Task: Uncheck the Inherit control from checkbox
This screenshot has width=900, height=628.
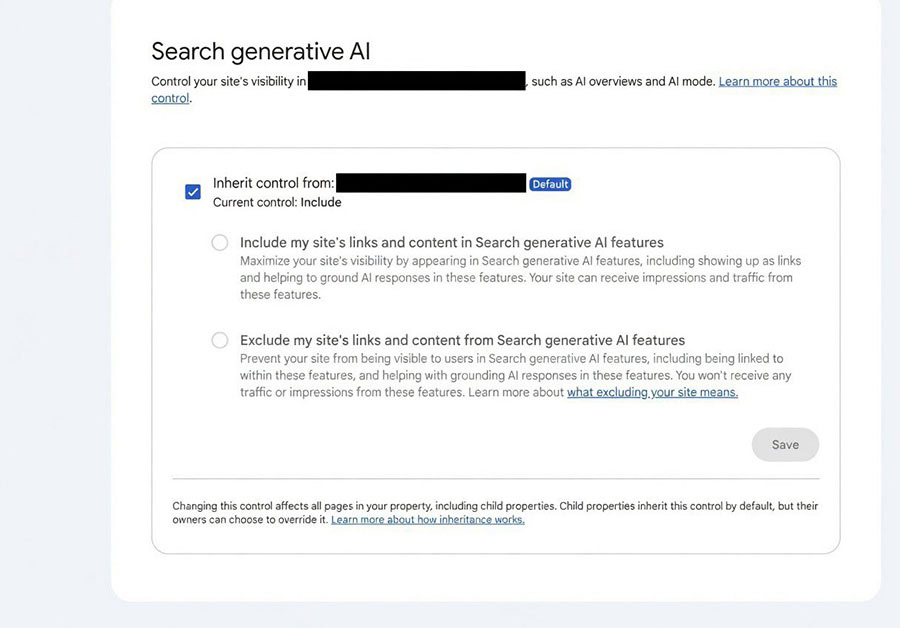Action: pyautogui.click(x=193, y=192)
